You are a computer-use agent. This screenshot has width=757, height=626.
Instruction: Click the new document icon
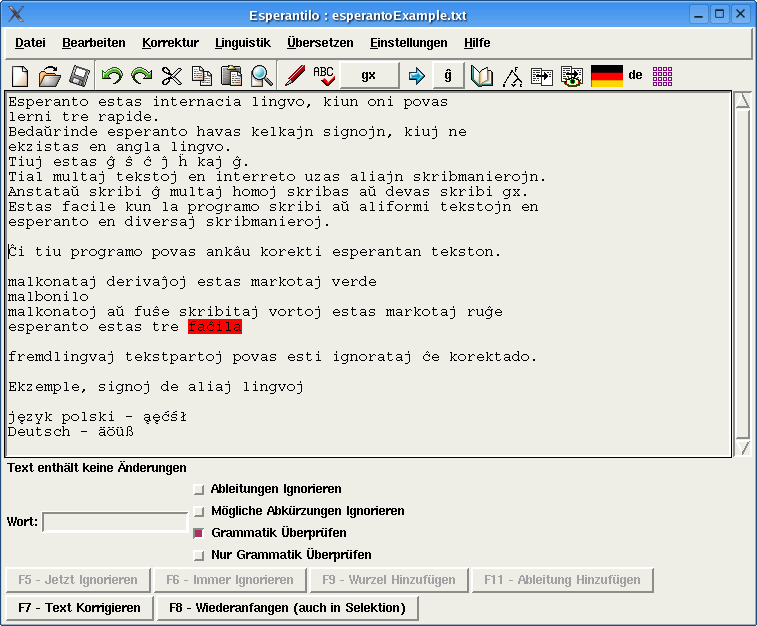click(x=20, y=76)
